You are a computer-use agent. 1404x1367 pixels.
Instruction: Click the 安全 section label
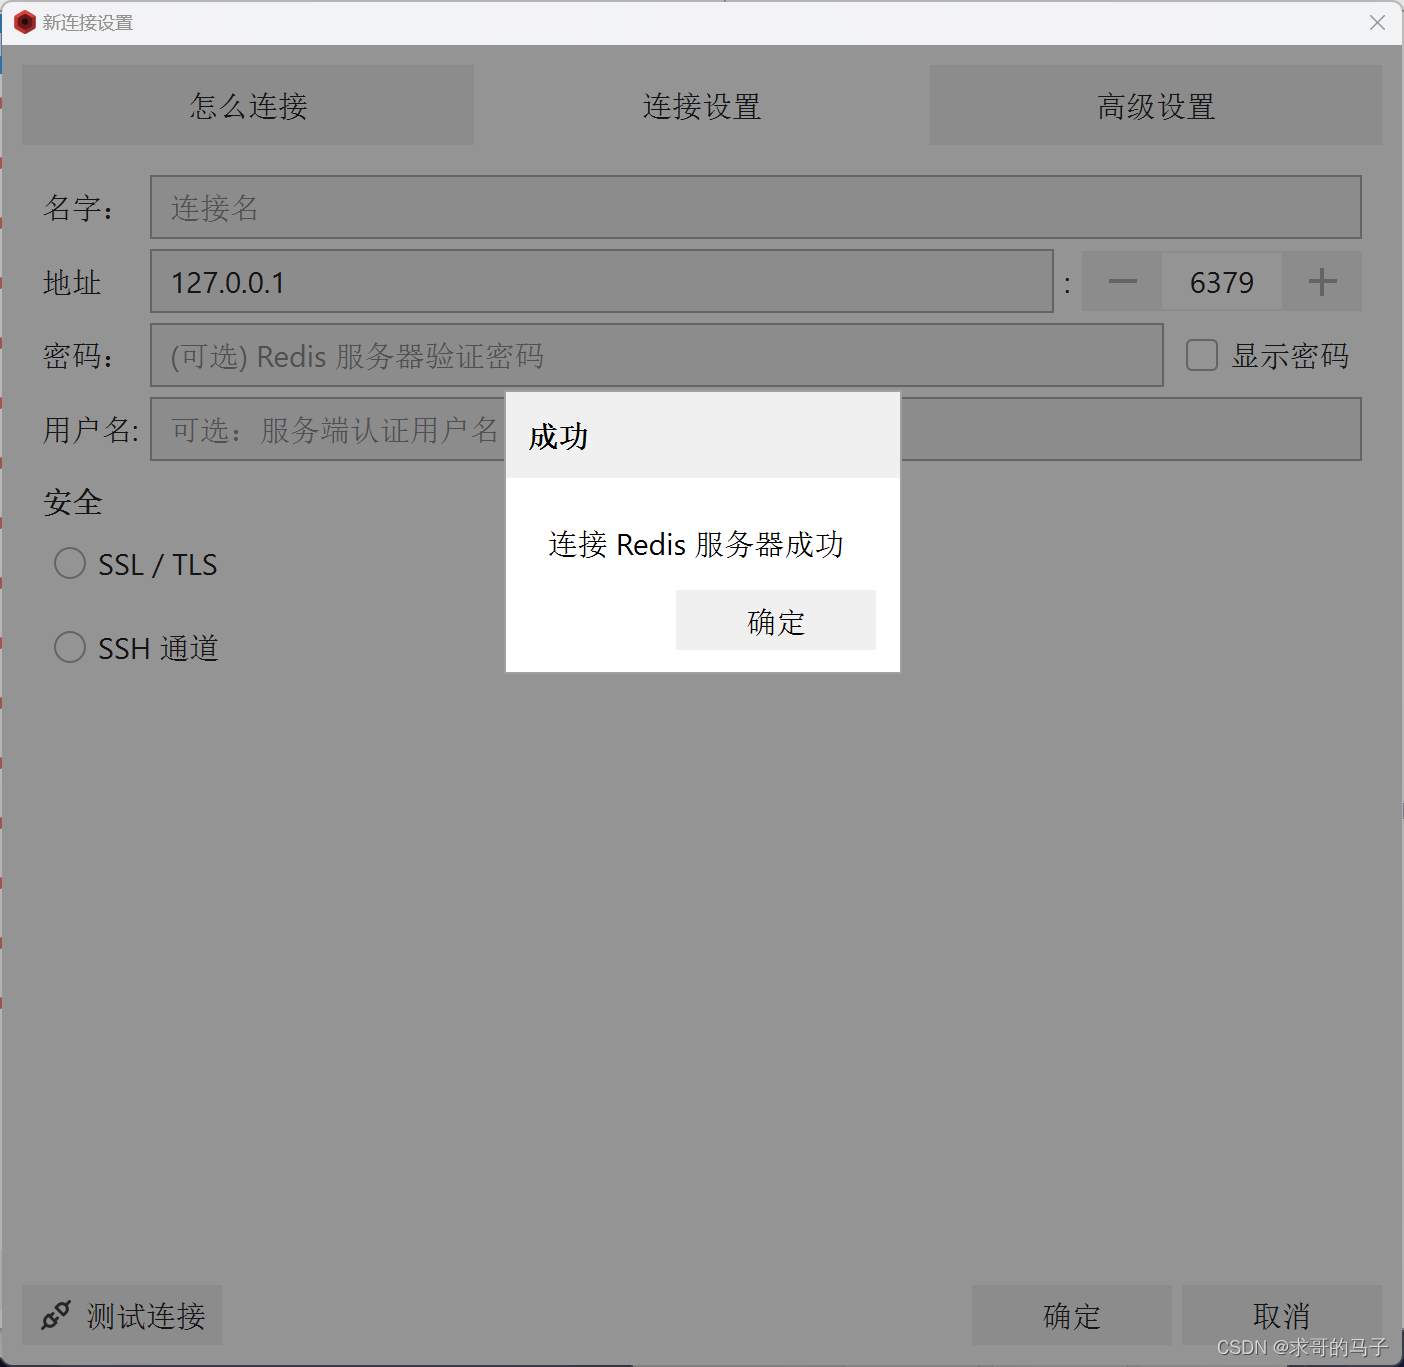(73, 502)
